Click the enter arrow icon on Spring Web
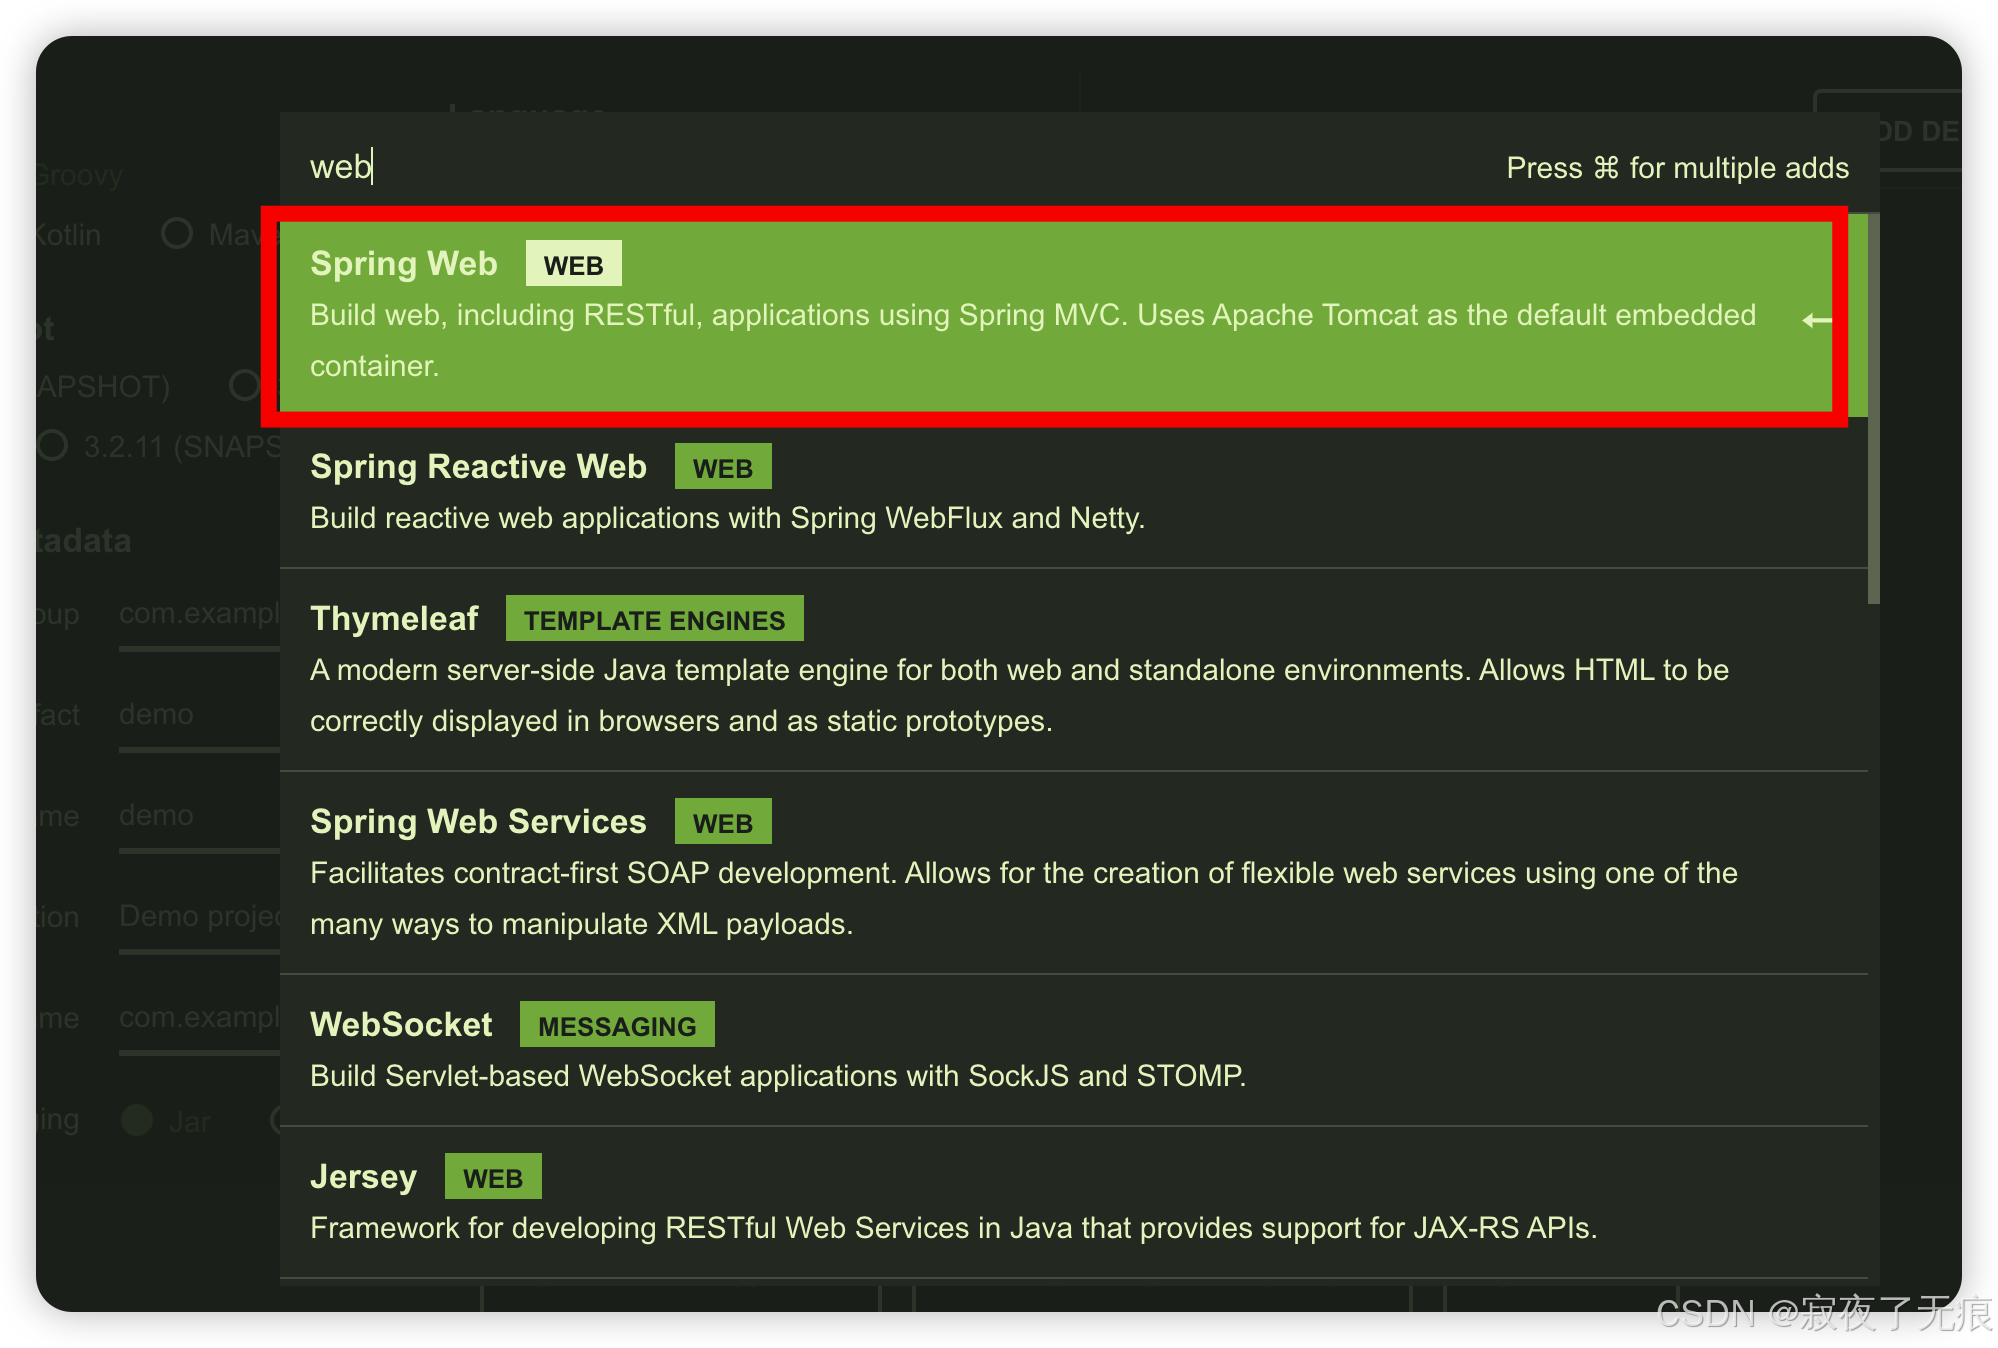 pyautogui.click(x=1816, y=320)
